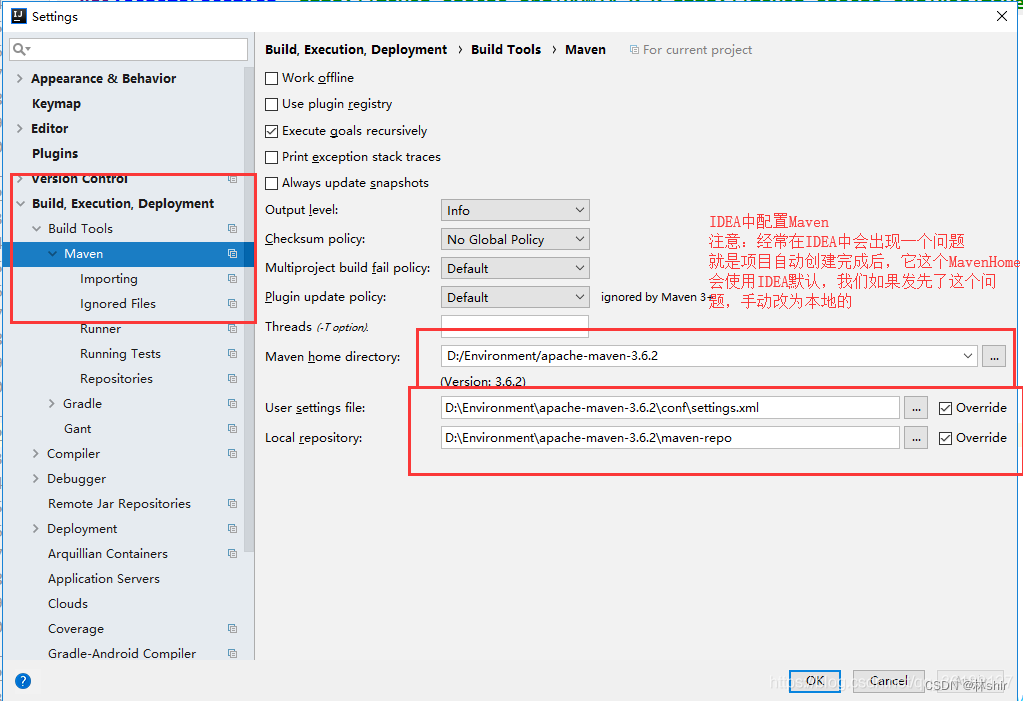The image size is (1023, 701).
Task: Click Build Tools in the breadcrumb
Action: [506, 50]
